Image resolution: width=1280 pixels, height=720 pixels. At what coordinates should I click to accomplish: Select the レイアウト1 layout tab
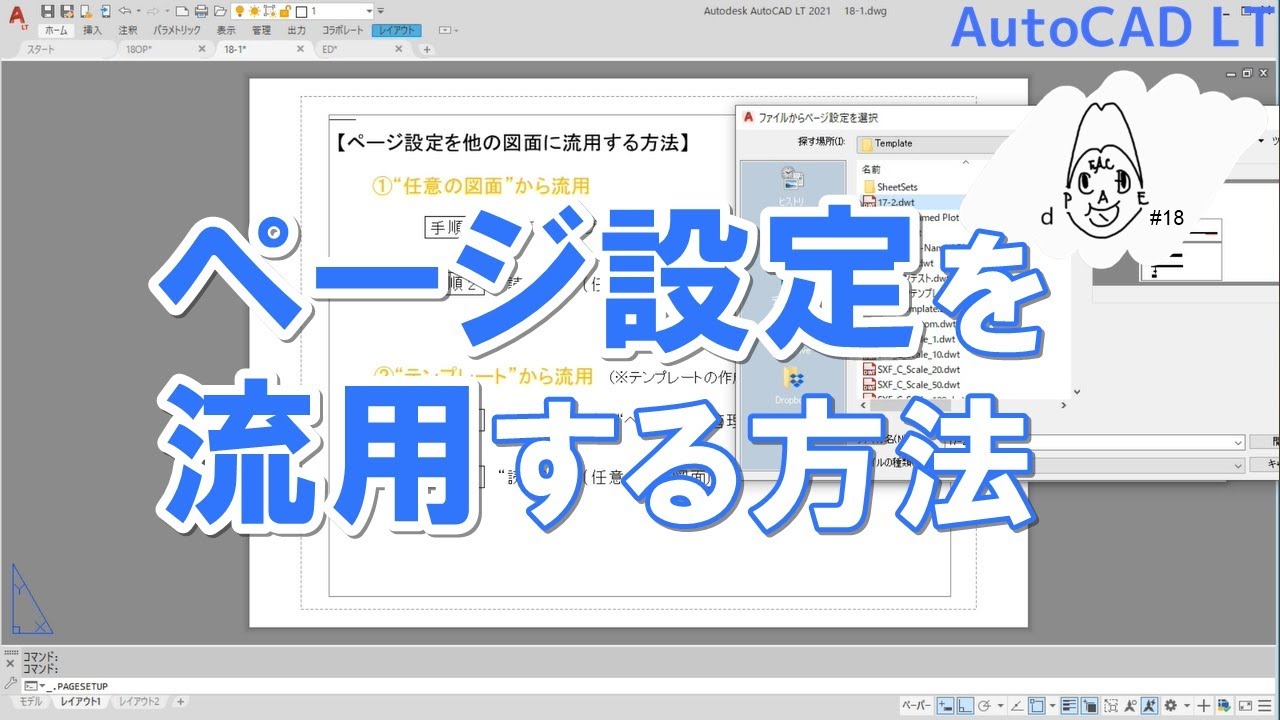[81, 702]
